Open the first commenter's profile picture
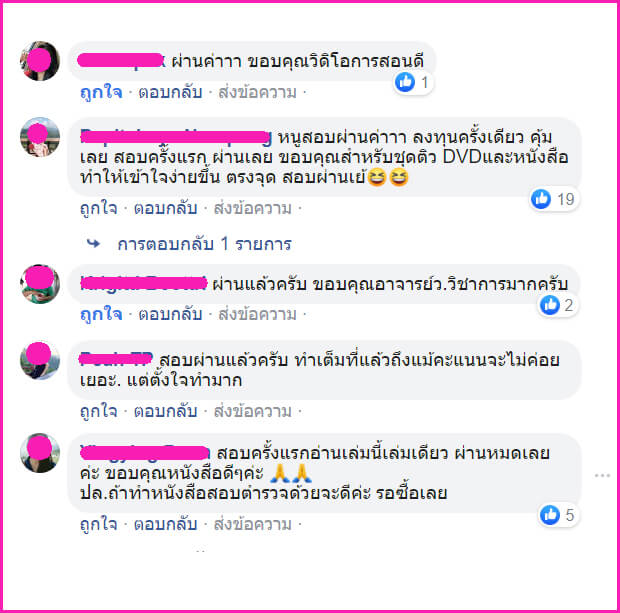The width and height of the screenshot is (620, 613). (40, 61)
